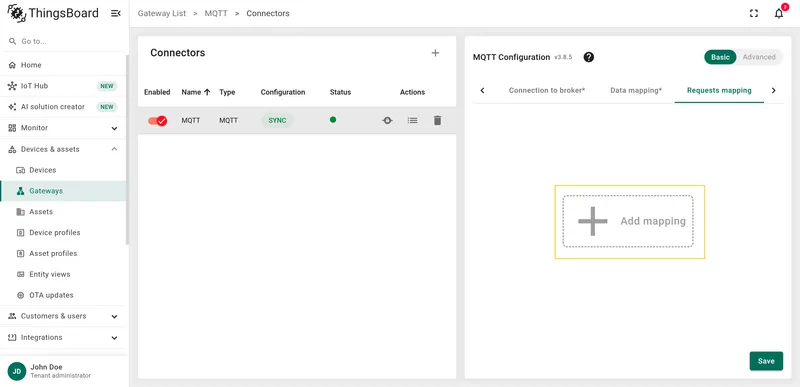The image size is (800, 387).
Task: Open RPC debug icon for MQTT connector
Action: pos(387,121)
